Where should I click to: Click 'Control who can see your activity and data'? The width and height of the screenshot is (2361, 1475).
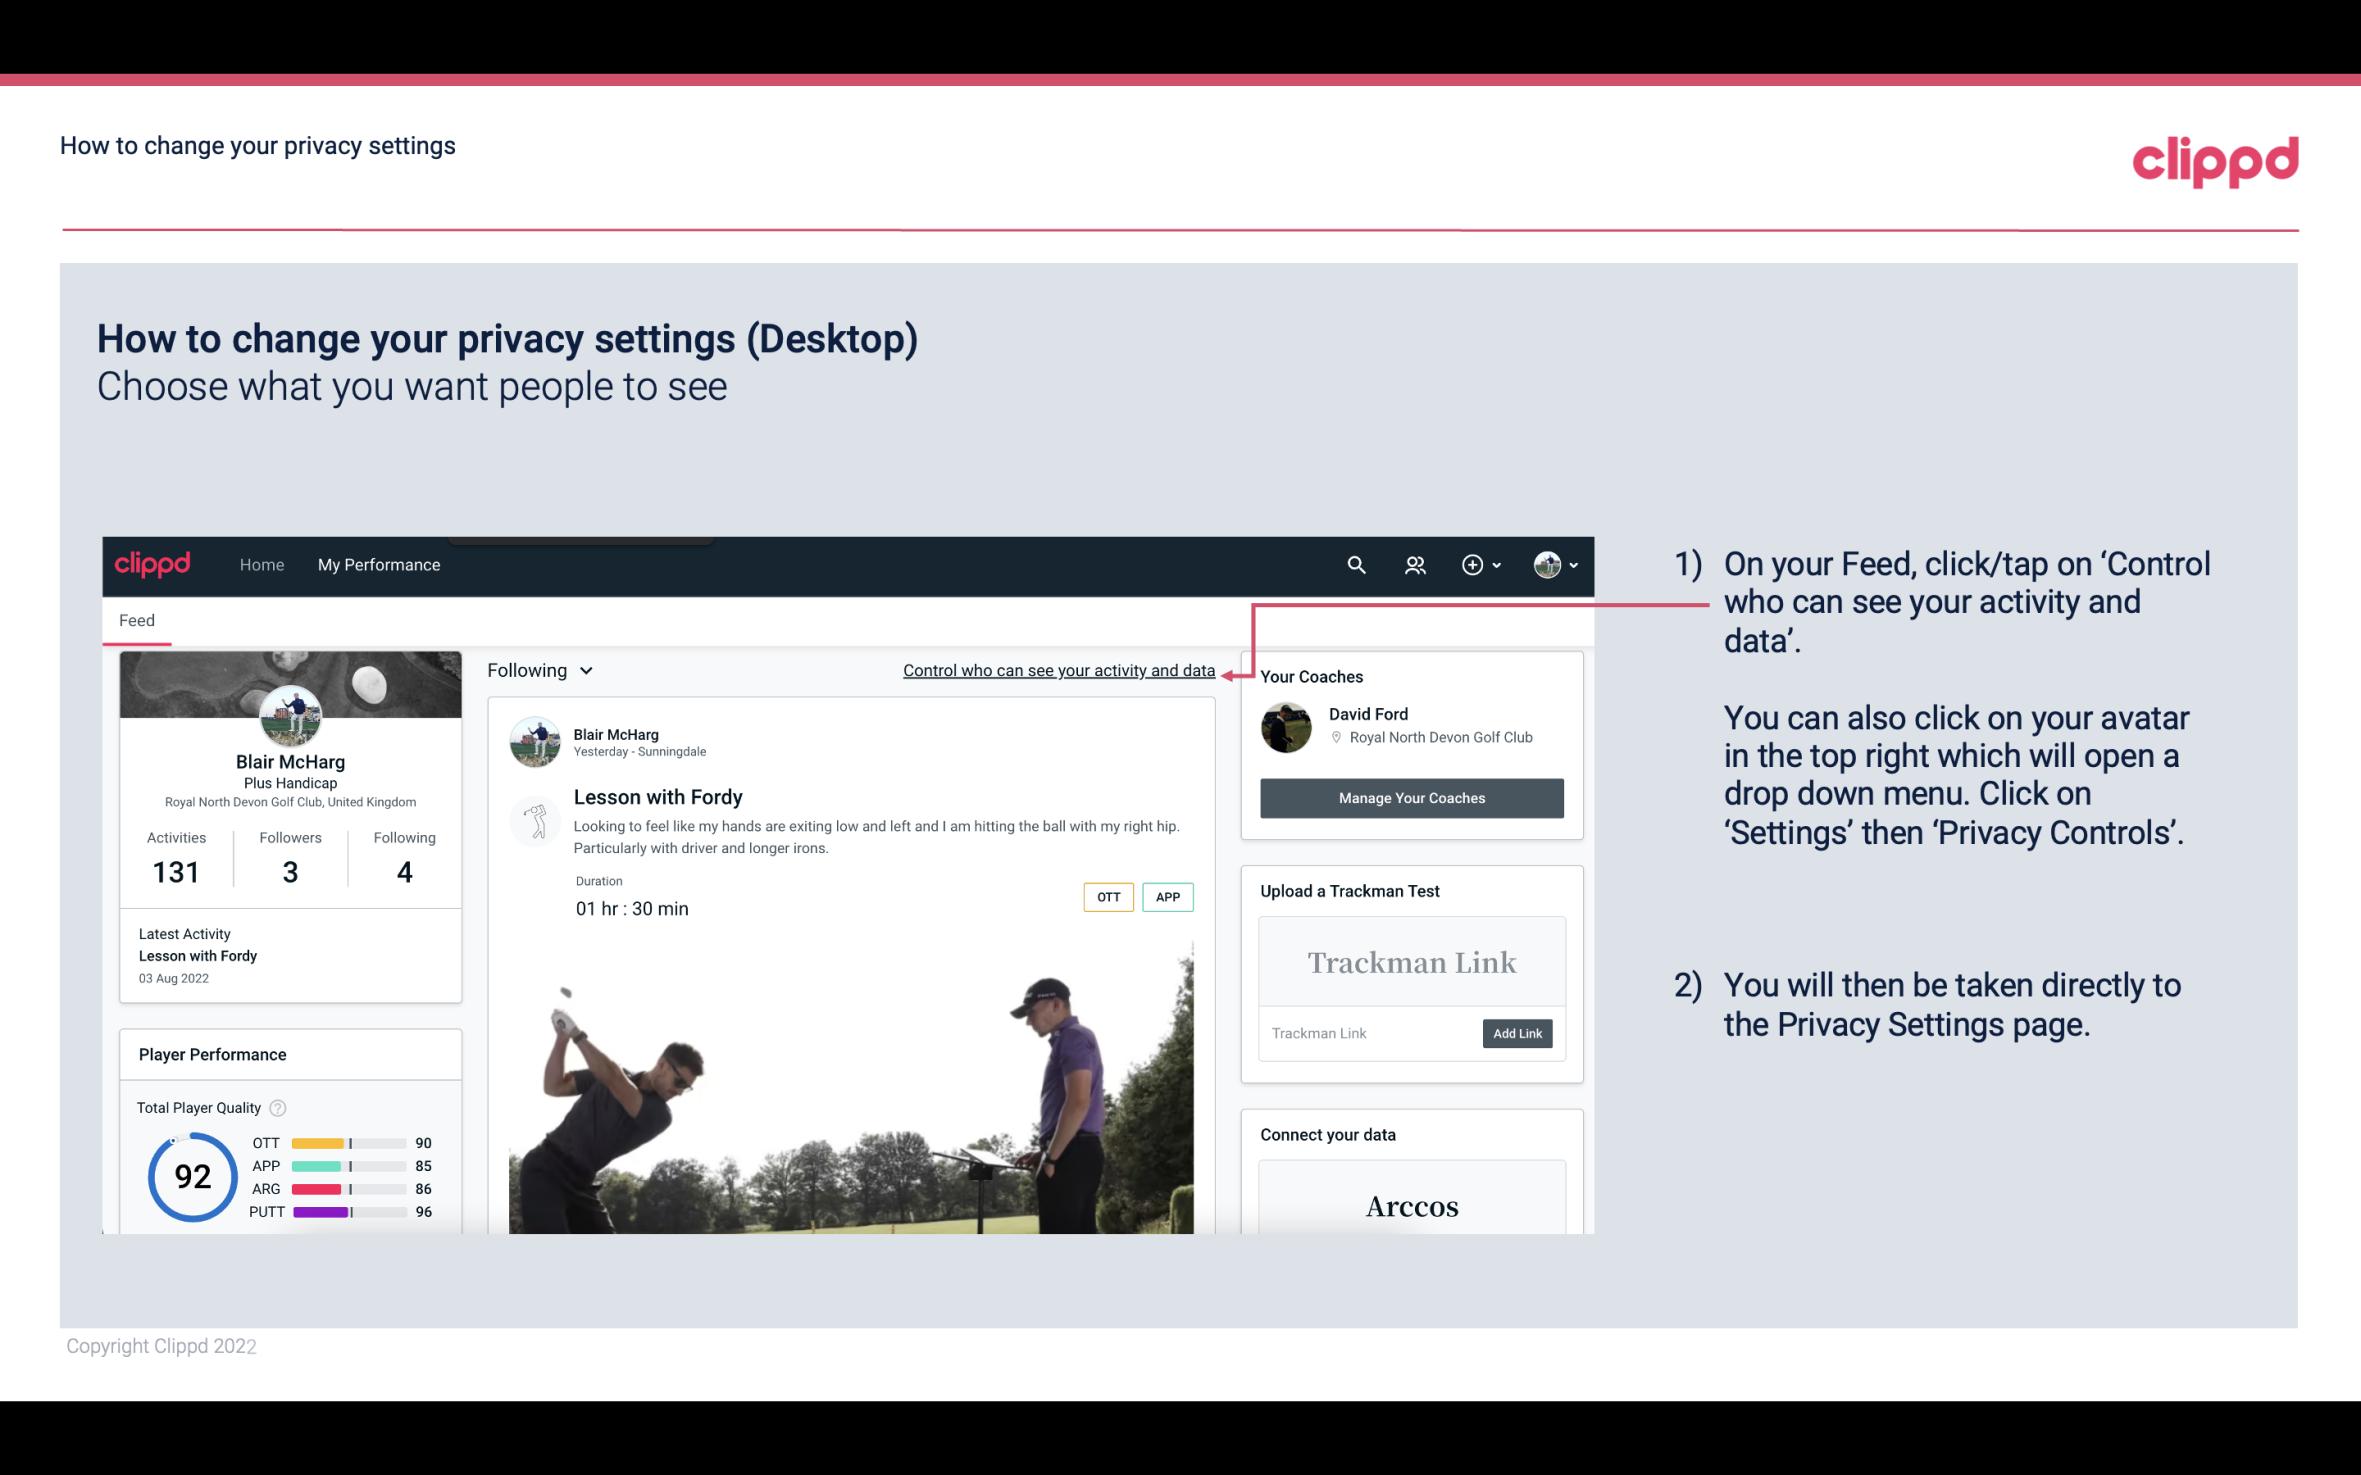coord(1058,668)
